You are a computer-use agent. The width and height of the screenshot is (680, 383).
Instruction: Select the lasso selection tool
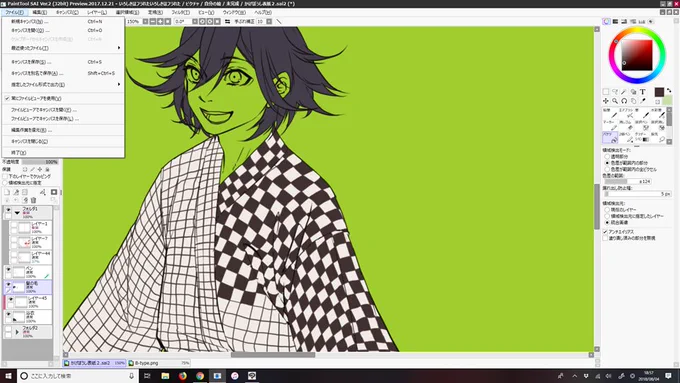(x=615, y=92)
